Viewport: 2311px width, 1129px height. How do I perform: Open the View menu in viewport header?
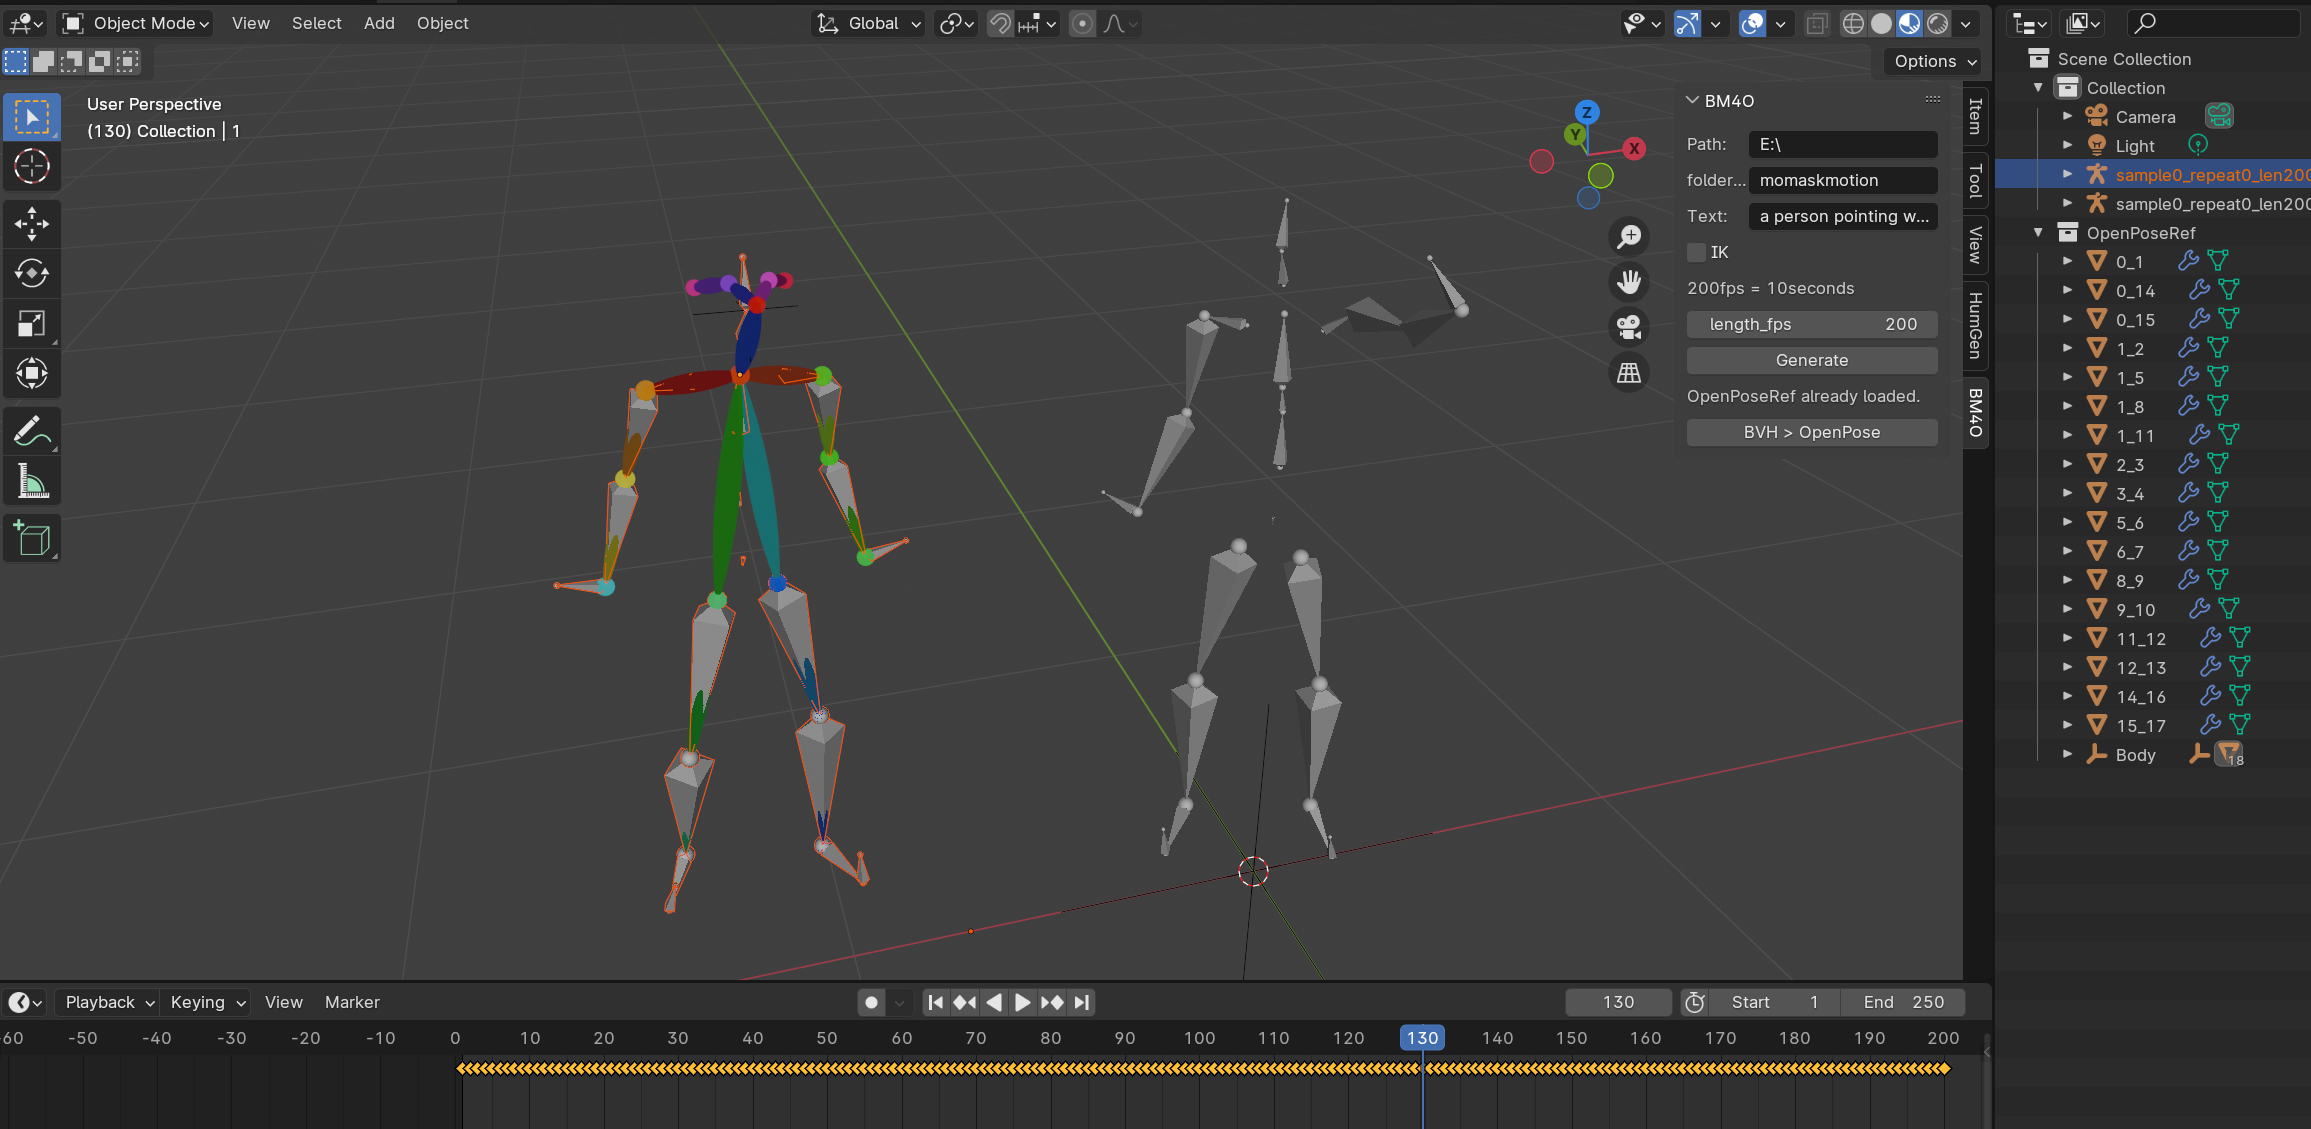point(250,23)
